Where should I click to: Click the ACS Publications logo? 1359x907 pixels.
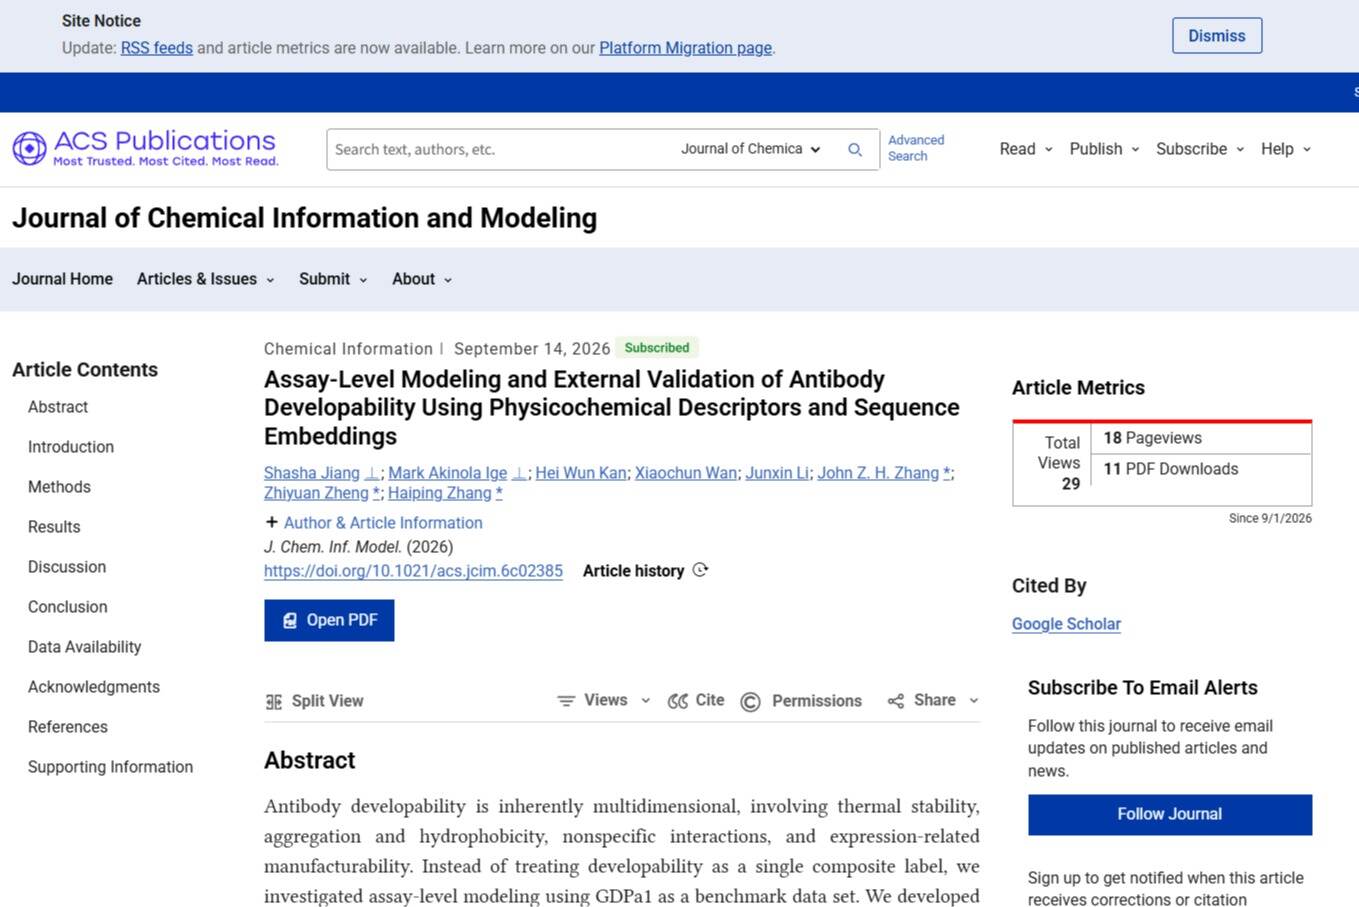[145, 148]
